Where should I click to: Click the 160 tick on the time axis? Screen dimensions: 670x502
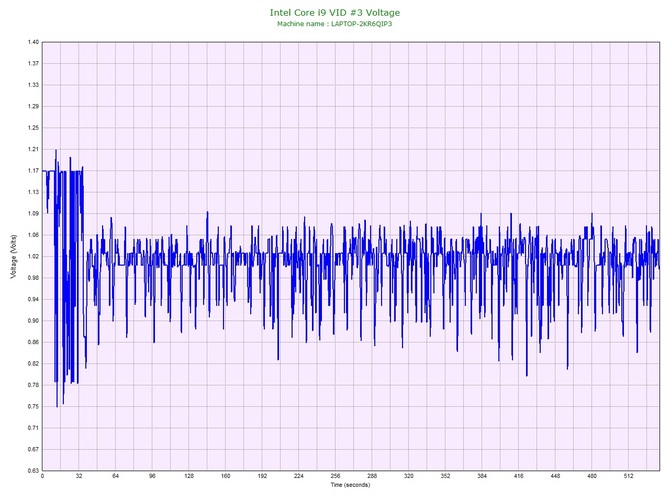226,476
